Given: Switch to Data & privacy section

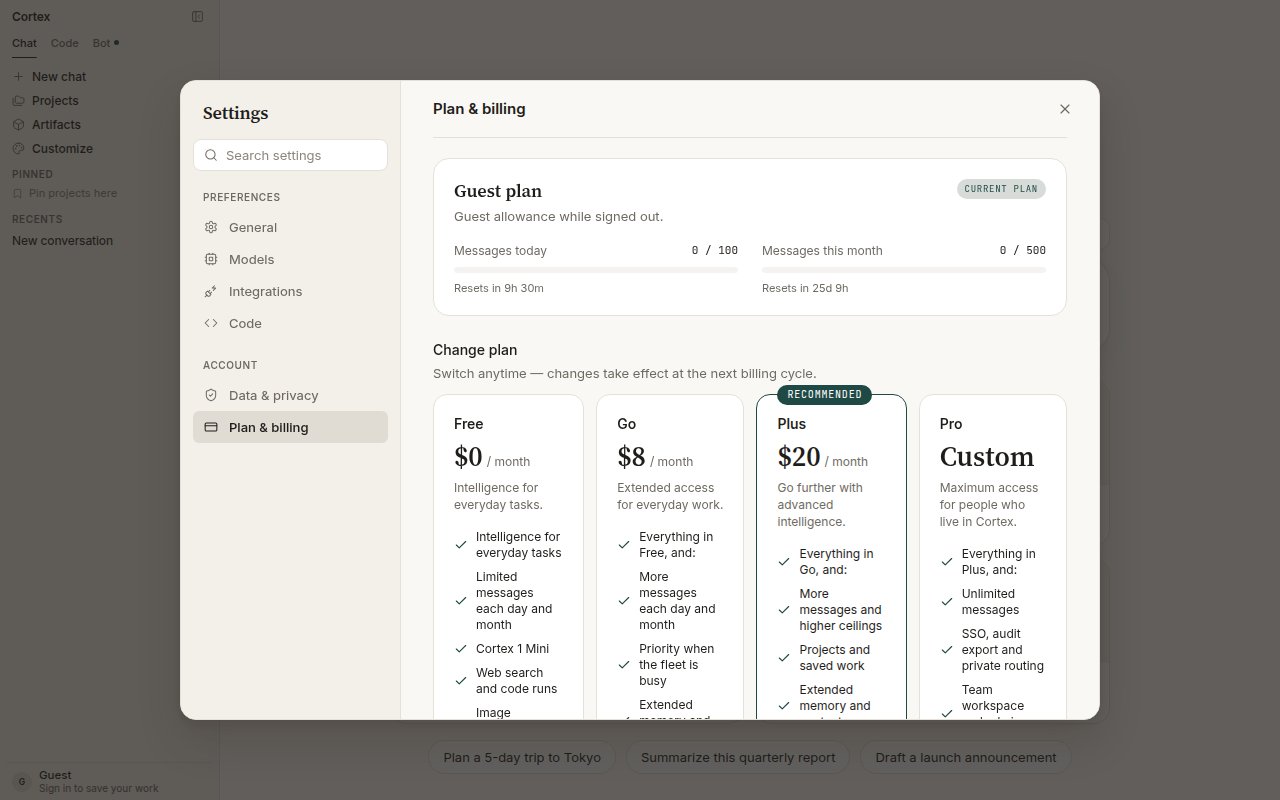Looking at the screenshot, I should click(290, 395).
